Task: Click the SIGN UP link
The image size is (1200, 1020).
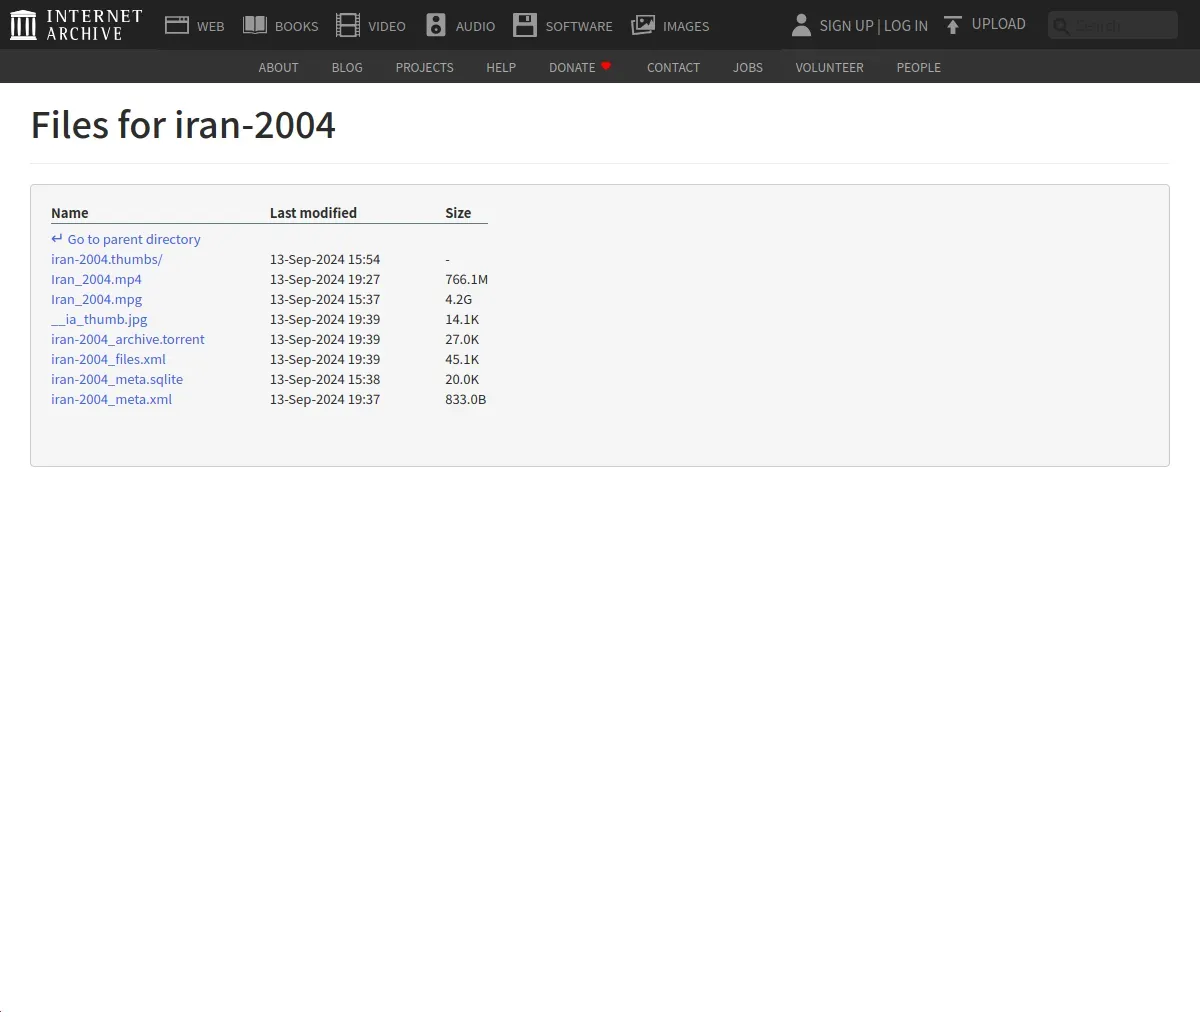Action: [x=846, y=26]
